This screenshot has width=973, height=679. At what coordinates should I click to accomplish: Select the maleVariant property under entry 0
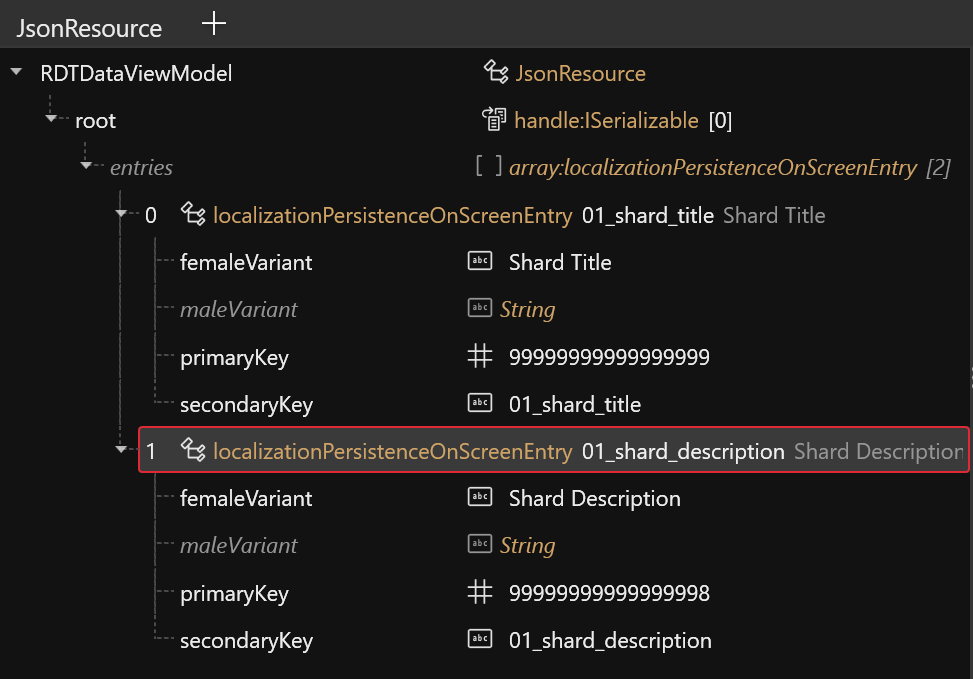pyautogui.click(x=238, y=309)
